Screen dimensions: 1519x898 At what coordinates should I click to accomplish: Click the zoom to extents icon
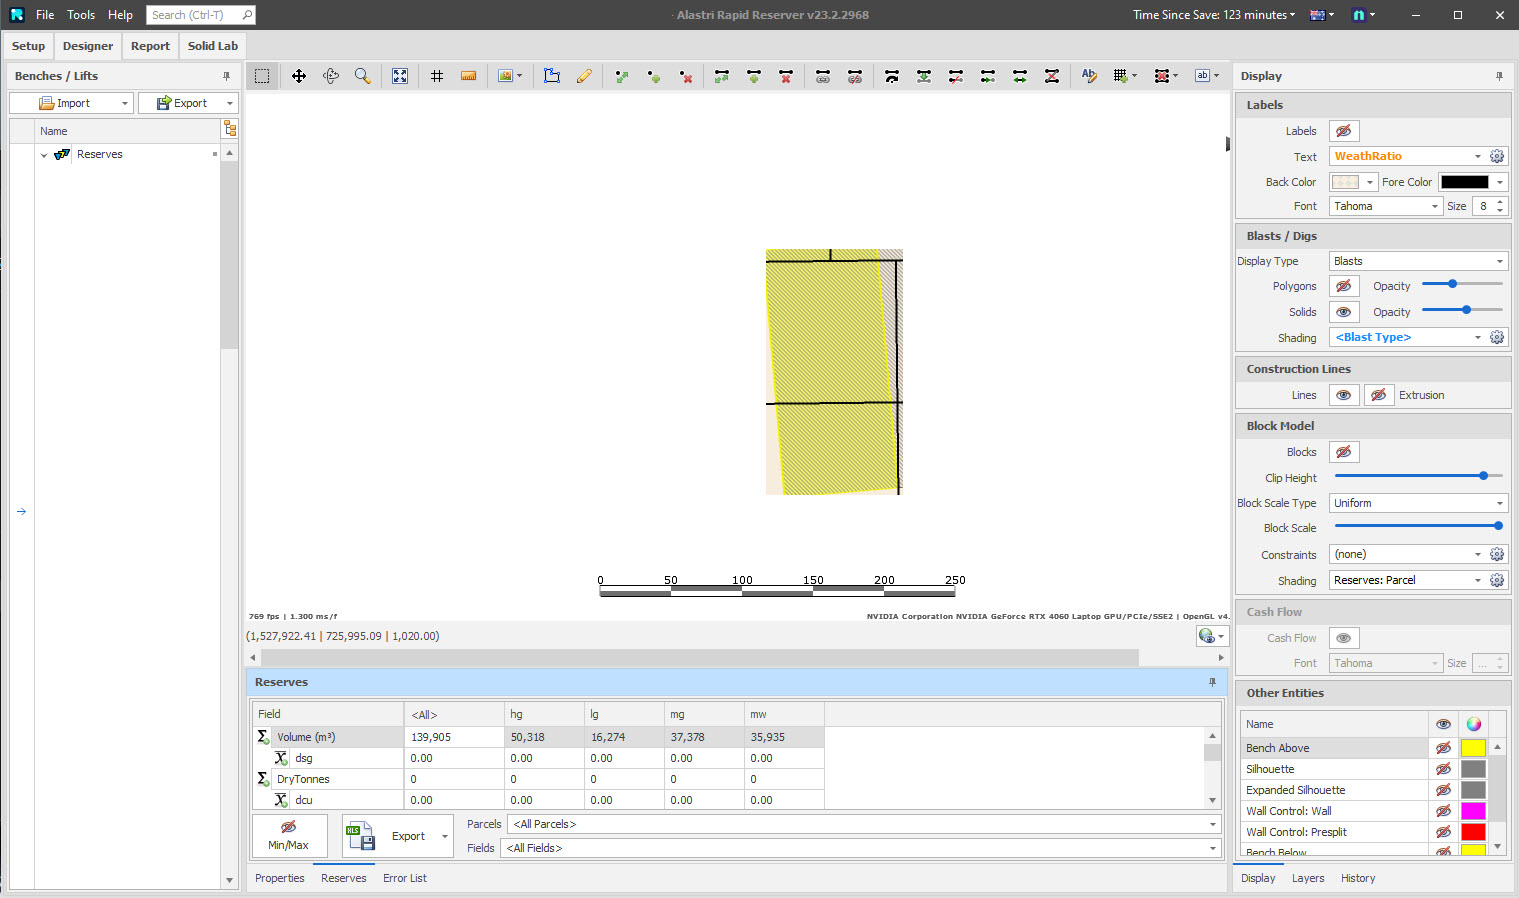point(400,76)
